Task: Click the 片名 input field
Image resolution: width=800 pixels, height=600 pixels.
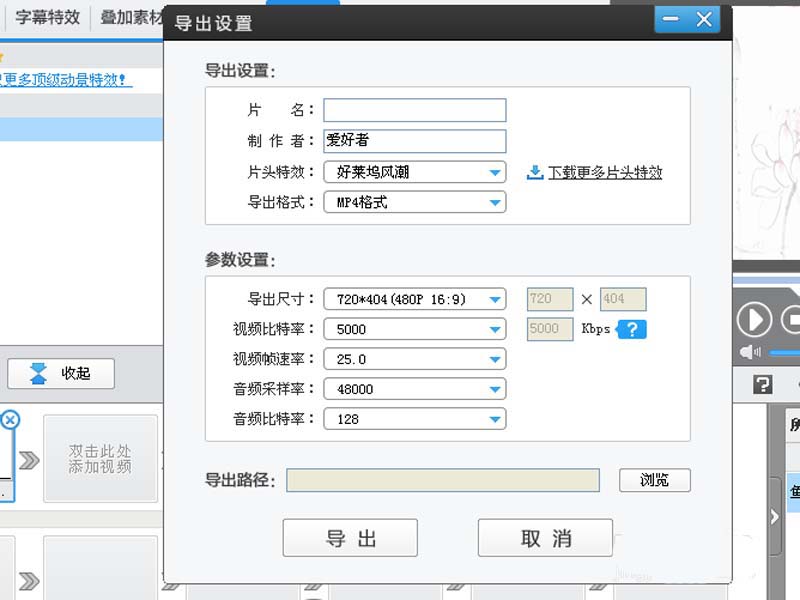Action: click(415, 110)
